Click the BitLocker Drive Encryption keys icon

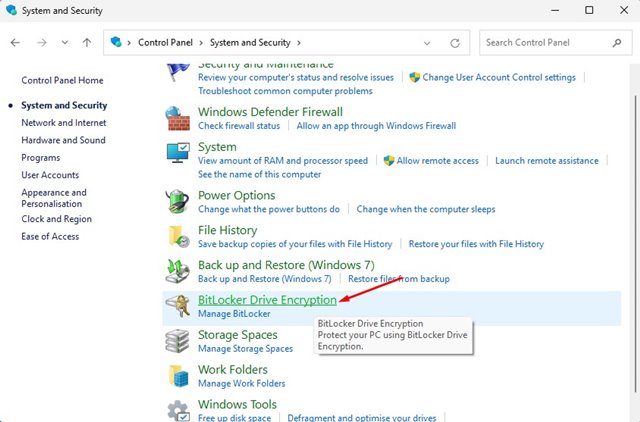180,305
